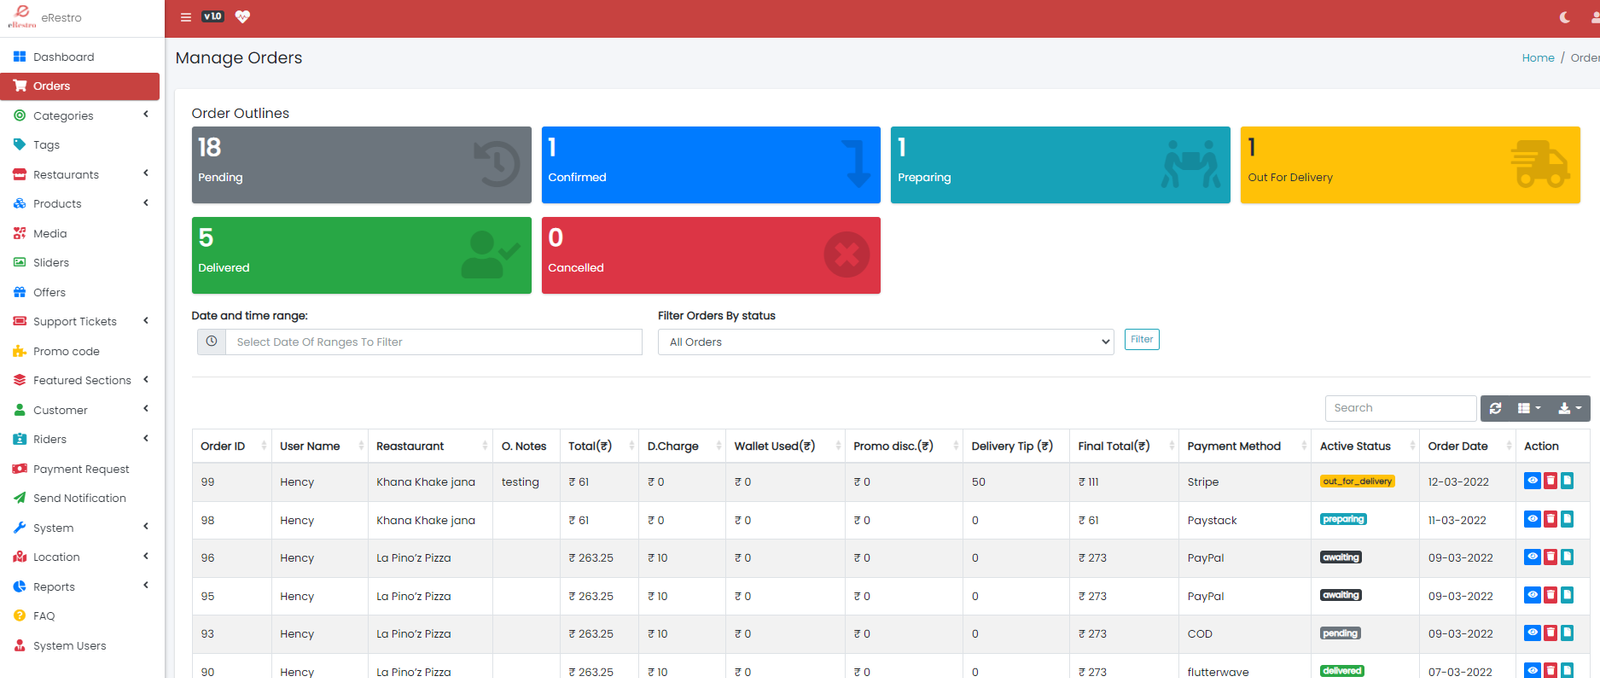The width and height of the screenshot is (1600, 678).
Task: Open Send Notification in sidebar
Action: tap(80, 498)
